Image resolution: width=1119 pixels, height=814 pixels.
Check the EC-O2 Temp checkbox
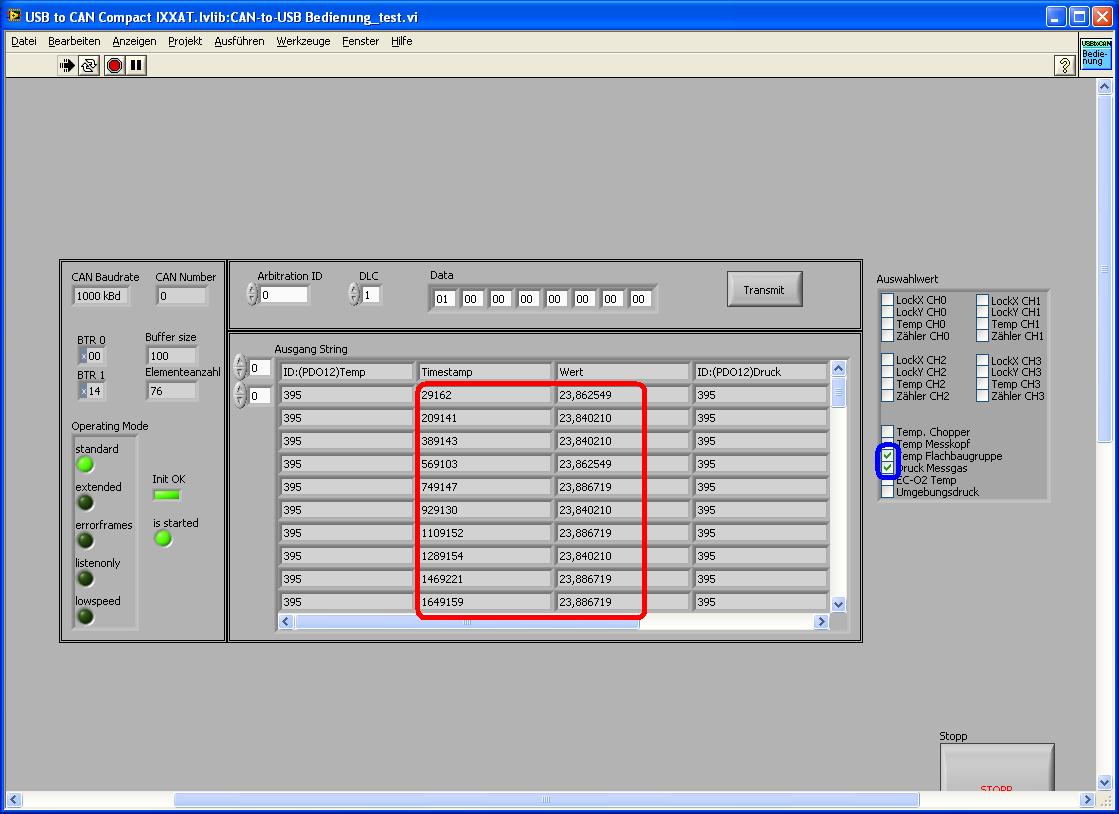click(x=887, y=480)
